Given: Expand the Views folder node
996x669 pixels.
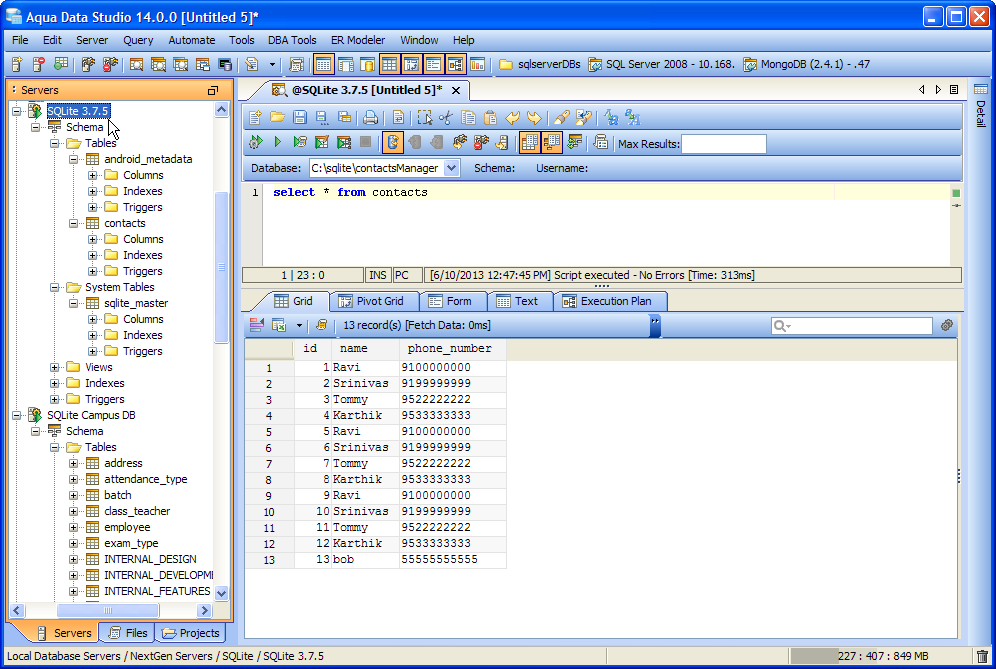Looking at the screenshot, I should tap(55, 367).
